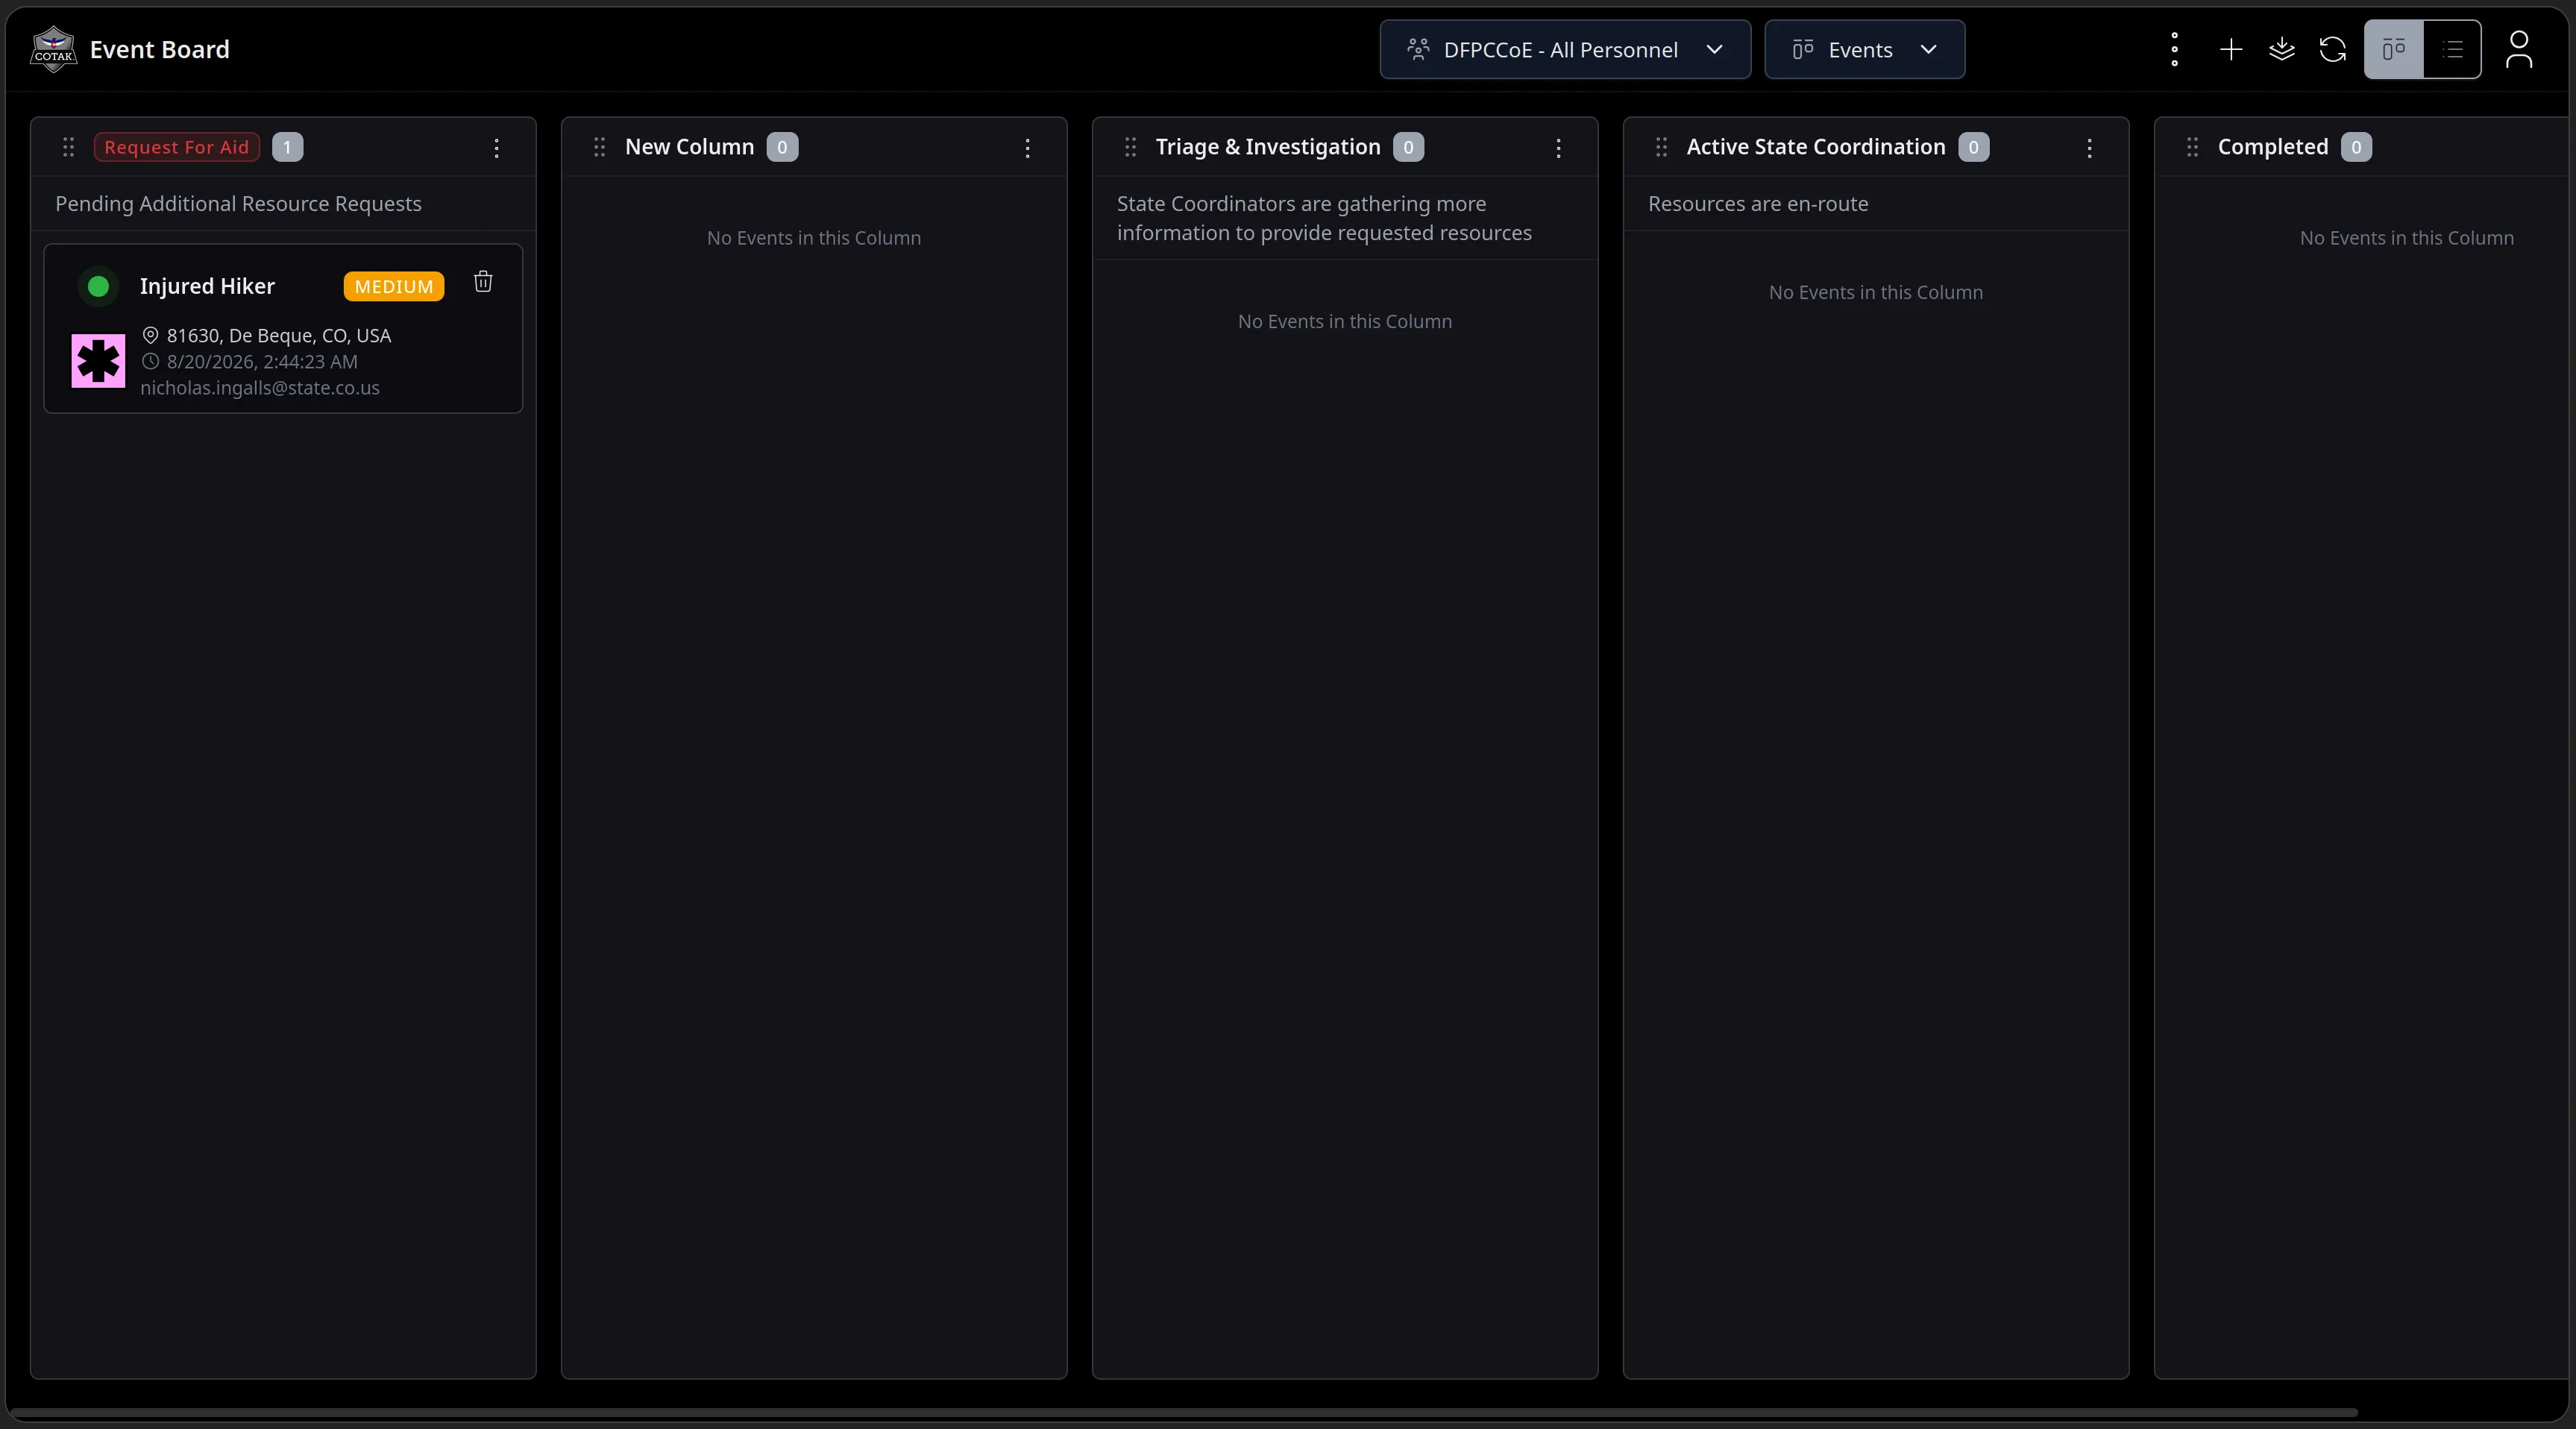Screen dimensions: 2576x1429
Task: Open Request For Aid column options menu
Action: [496, 148]
